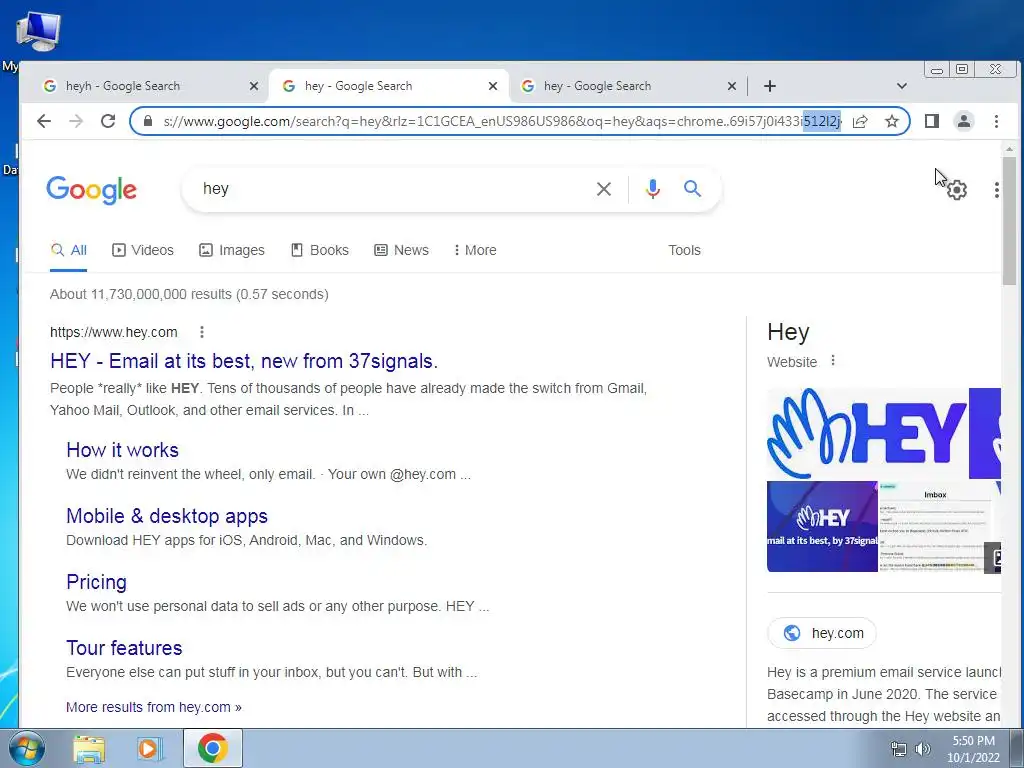The width and height of the screenshot is (1024, 768).
Task: Bookmark this page with the star icon
Action: 891,121
